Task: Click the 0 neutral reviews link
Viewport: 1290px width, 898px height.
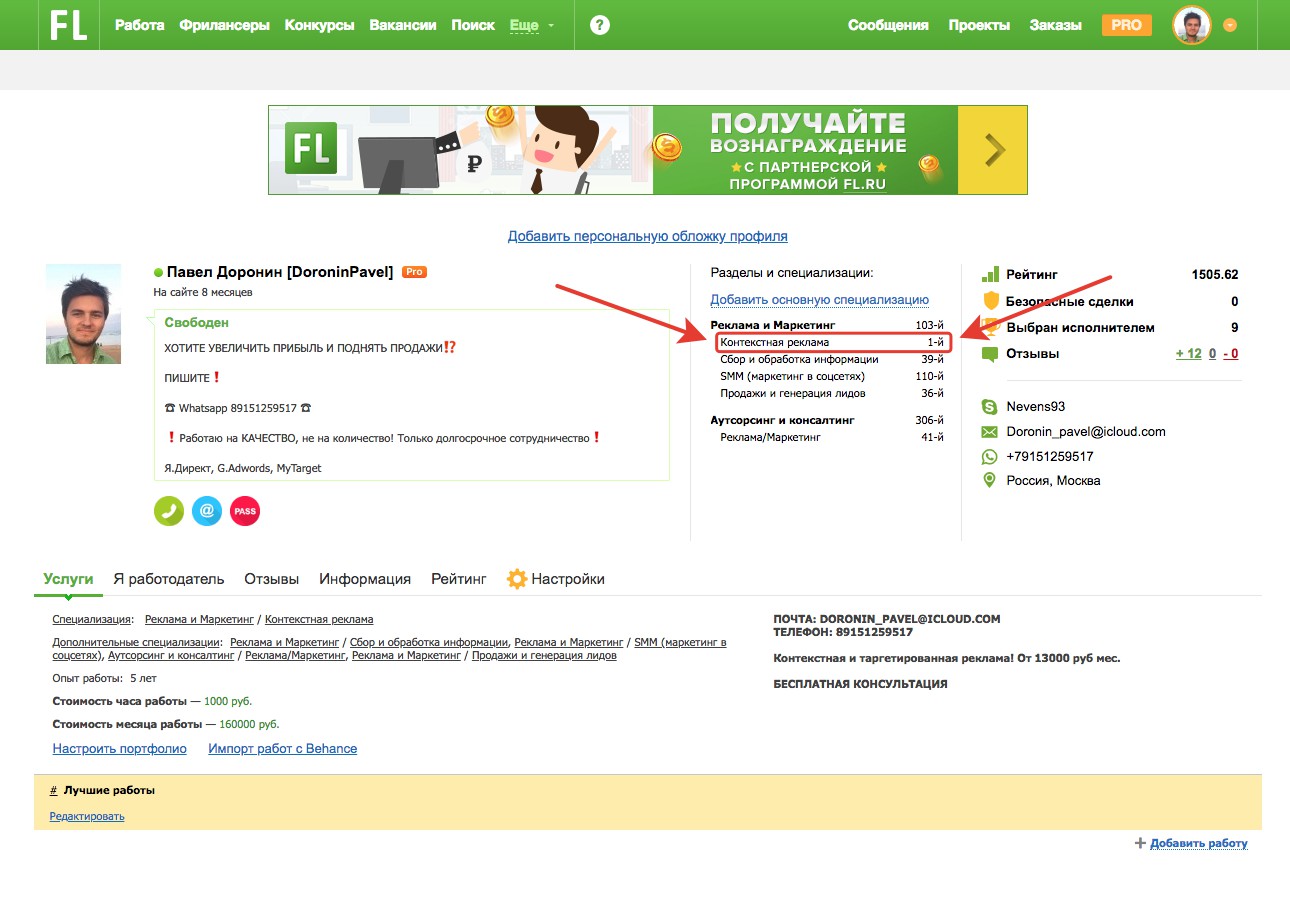Action: point(1213,354)
